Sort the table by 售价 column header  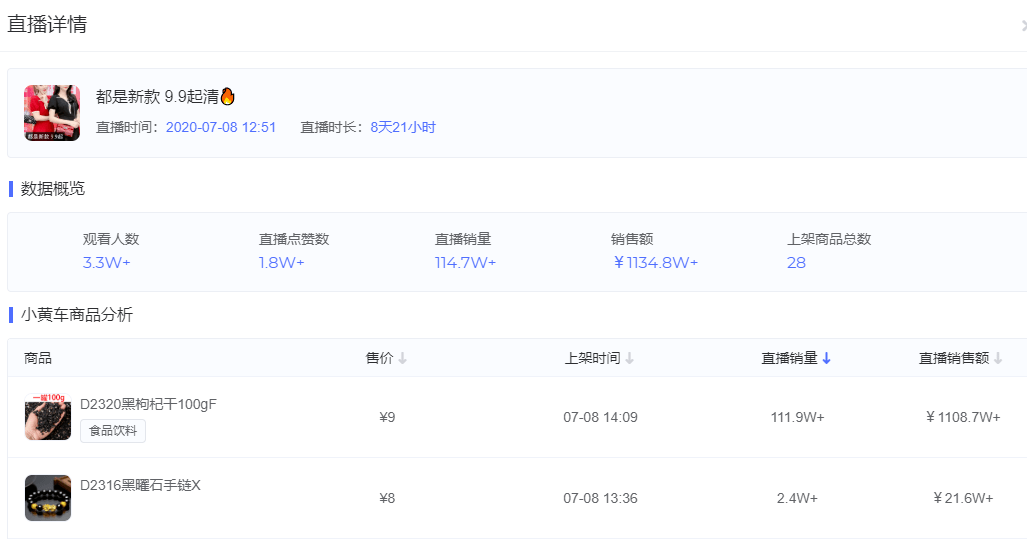pos(379,359)
